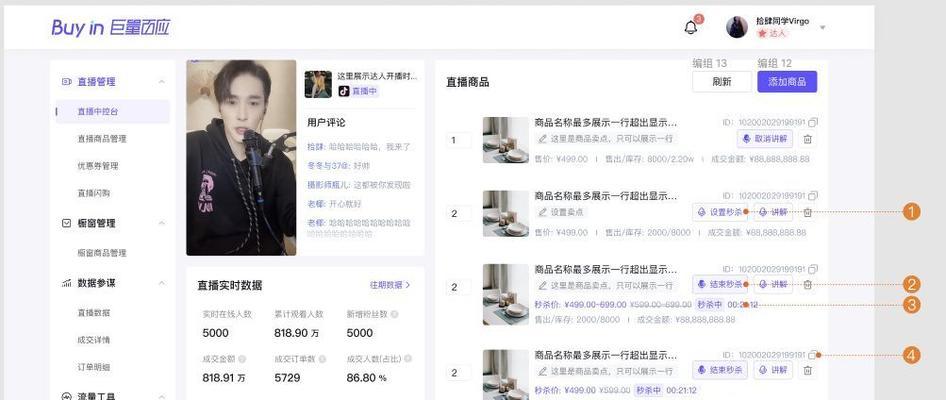
Task: Click the user avatar of 拾肆同学Virgo
Action: pos(737,27)
